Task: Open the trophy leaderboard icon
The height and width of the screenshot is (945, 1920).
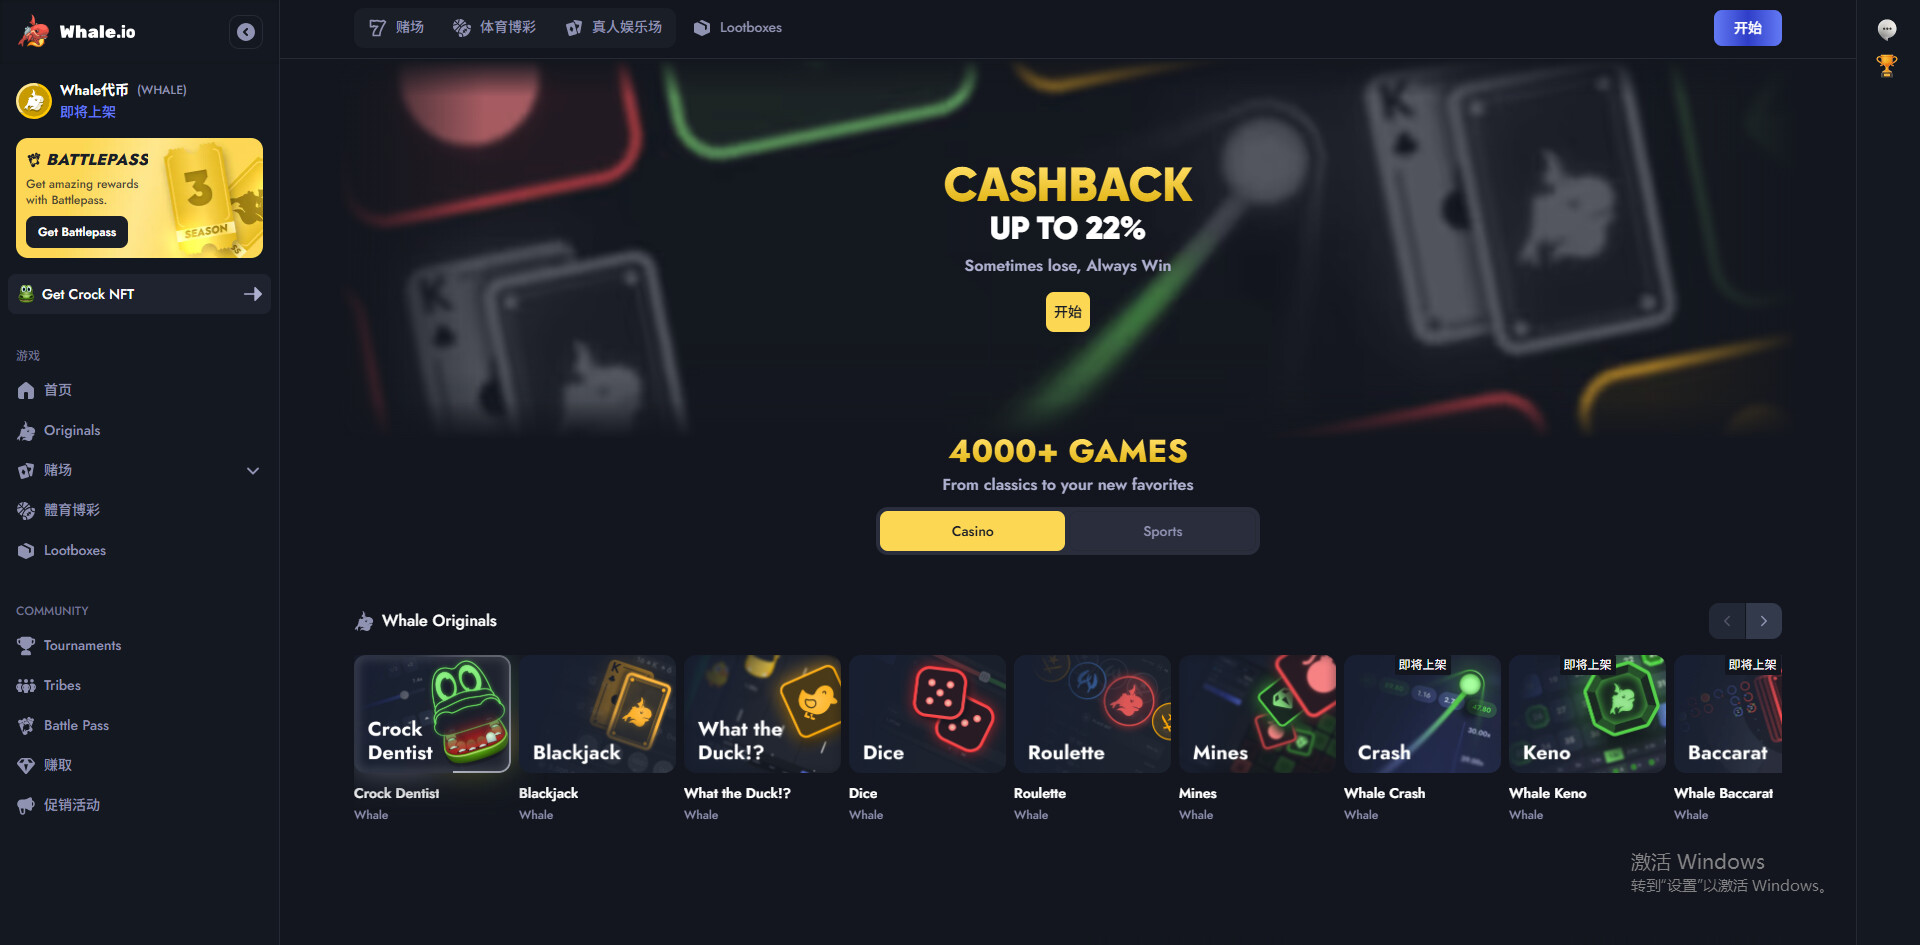Action: click(x=1887, y=66)
